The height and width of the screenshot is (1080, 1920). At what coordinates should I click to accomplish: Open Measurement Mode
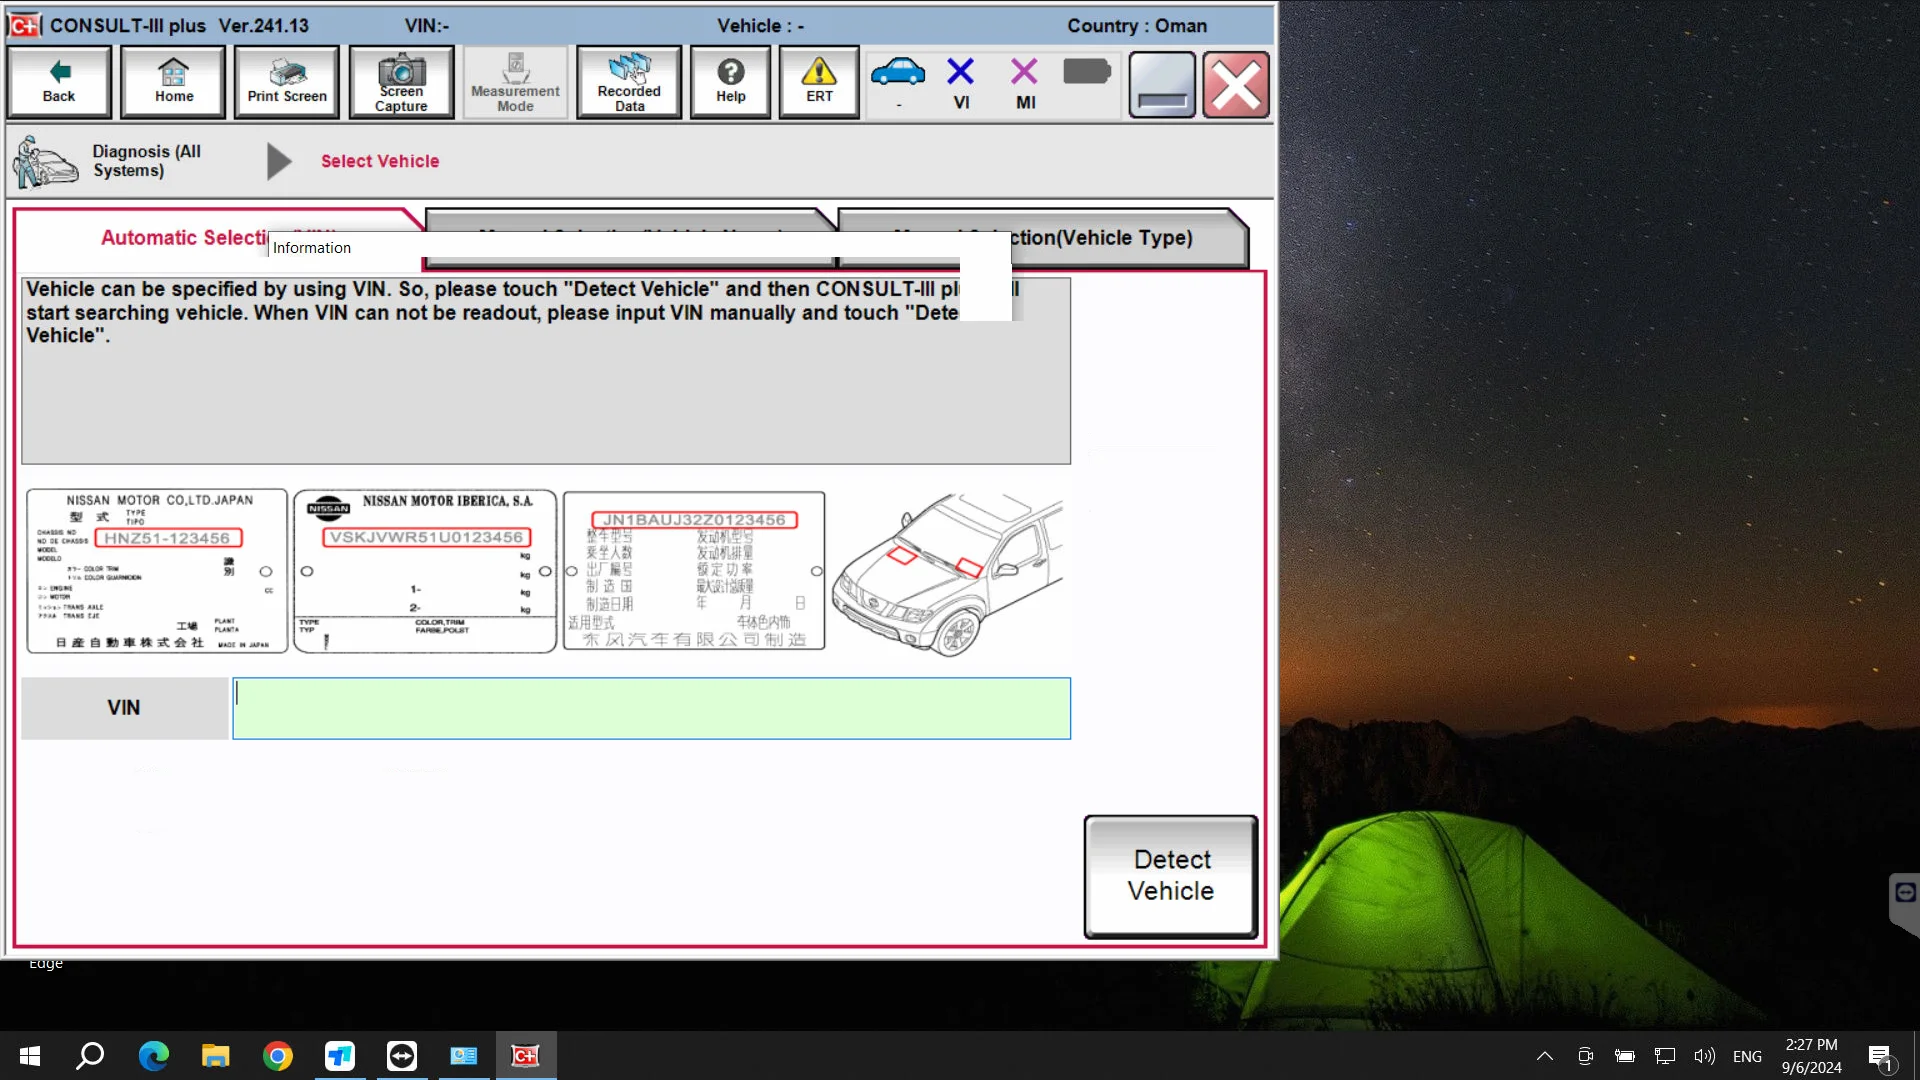pyautogui.click(x=515, y=83)
